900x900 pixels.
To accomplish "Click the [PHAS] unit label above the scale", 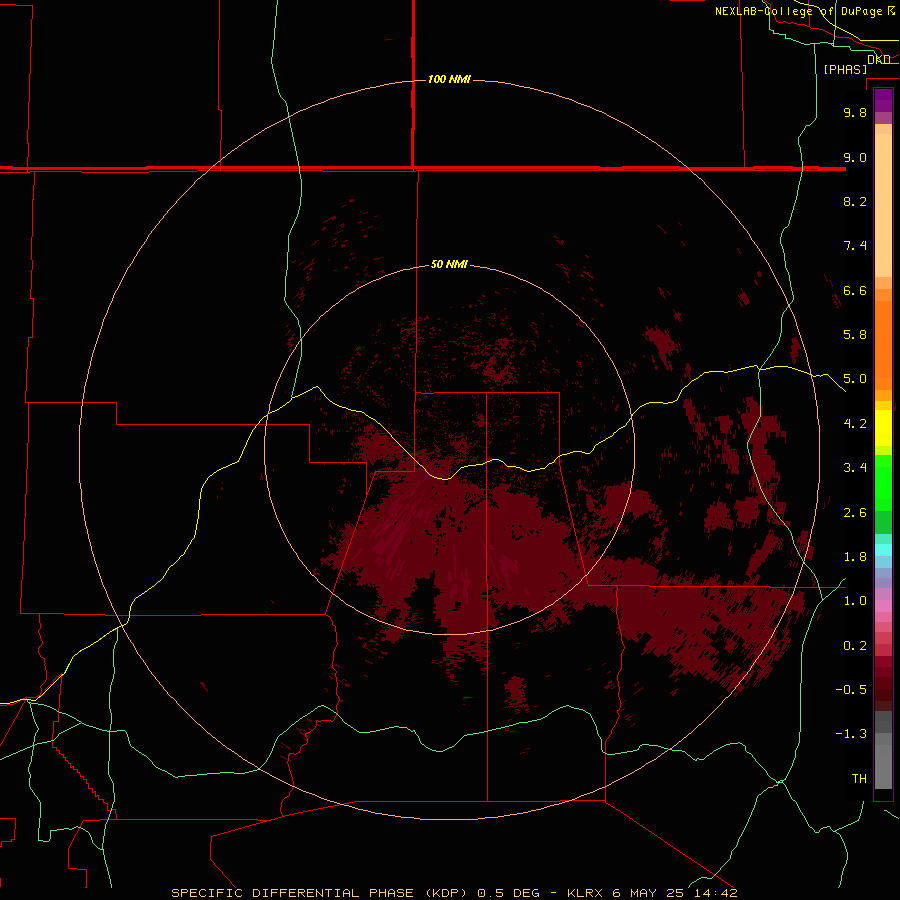I will tap(845, 69).
